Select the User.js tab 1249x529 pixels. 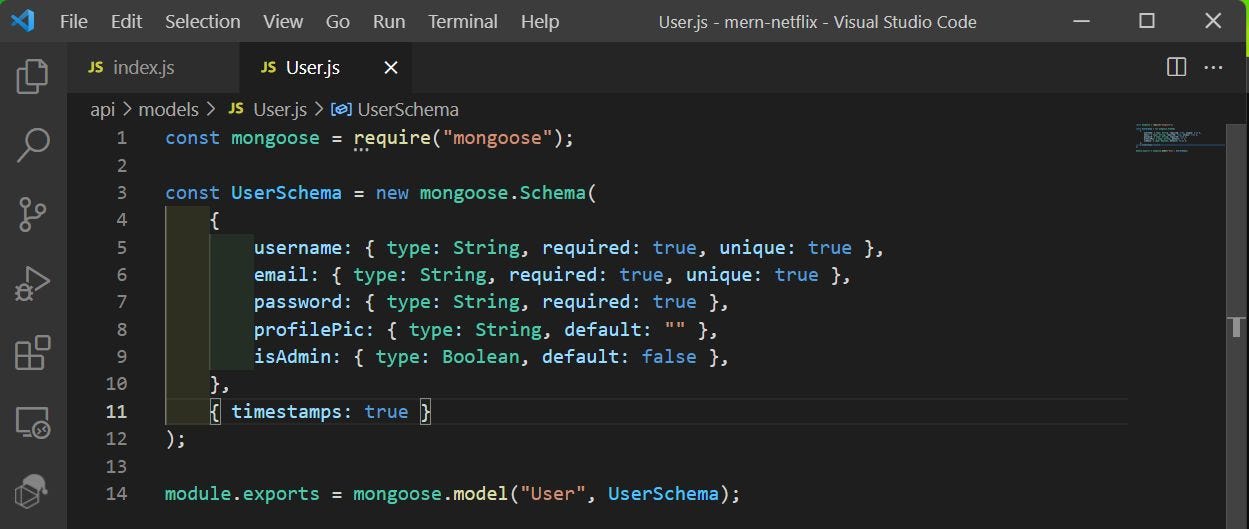(x=326, y=67)
